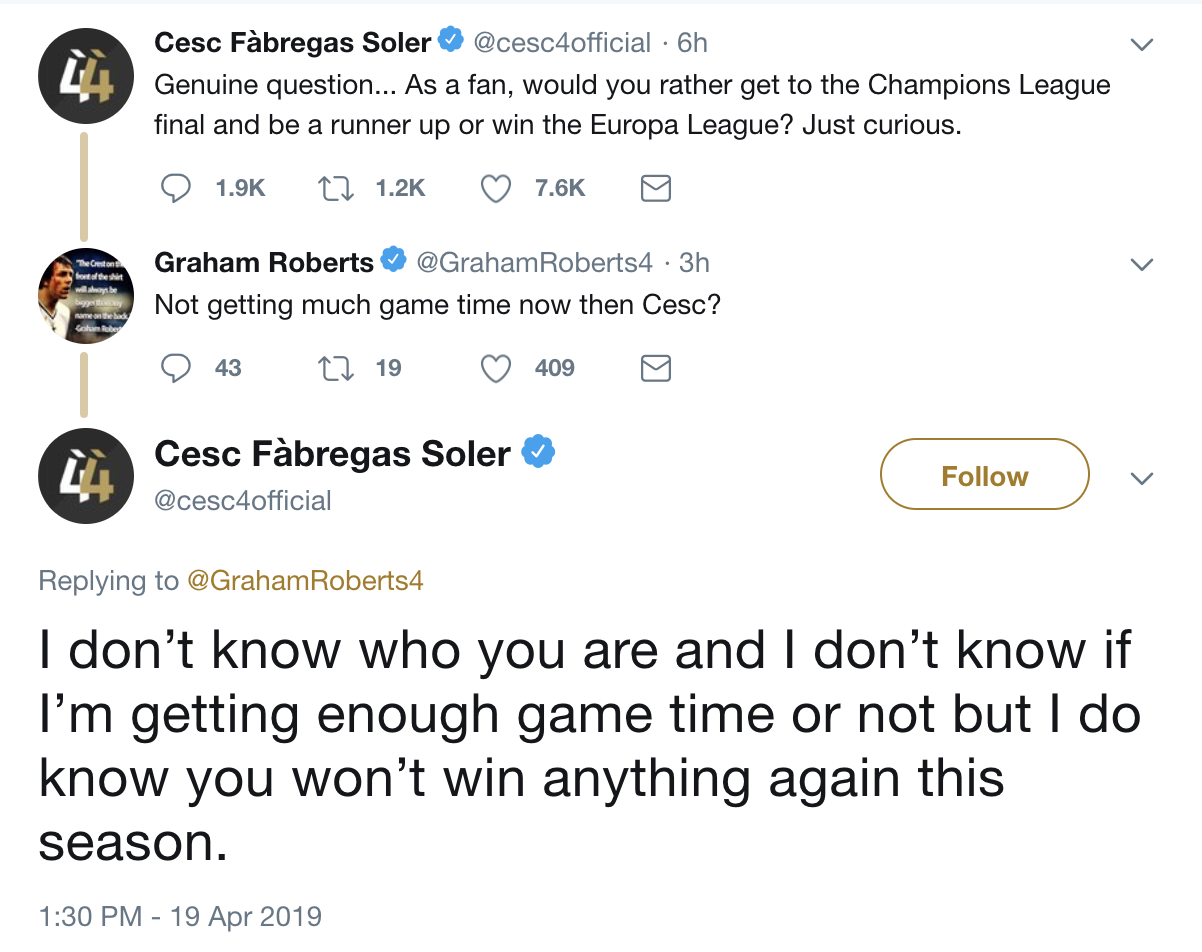Screen dimensions: 1202x952
Task: Open the 1:30 PM - 19 Apr 2019 timestamp
Action: pyautogui.click(x=180, y=916)
